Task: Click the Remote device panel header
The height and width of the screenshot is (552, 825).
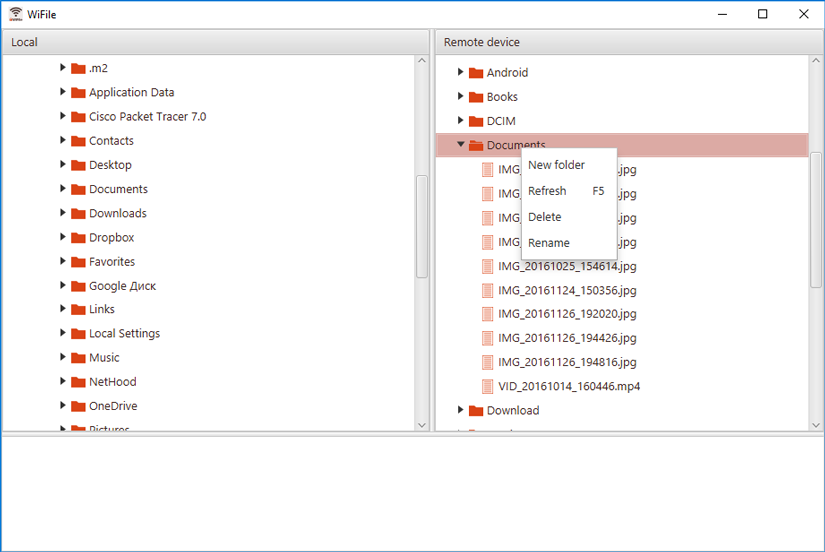Action: click(629, 42)
